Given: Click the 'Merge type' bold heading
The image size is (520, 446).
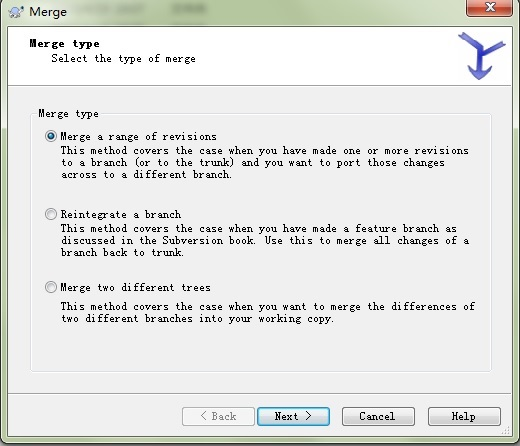Looking at the screenshot, I should coord(64,44).
